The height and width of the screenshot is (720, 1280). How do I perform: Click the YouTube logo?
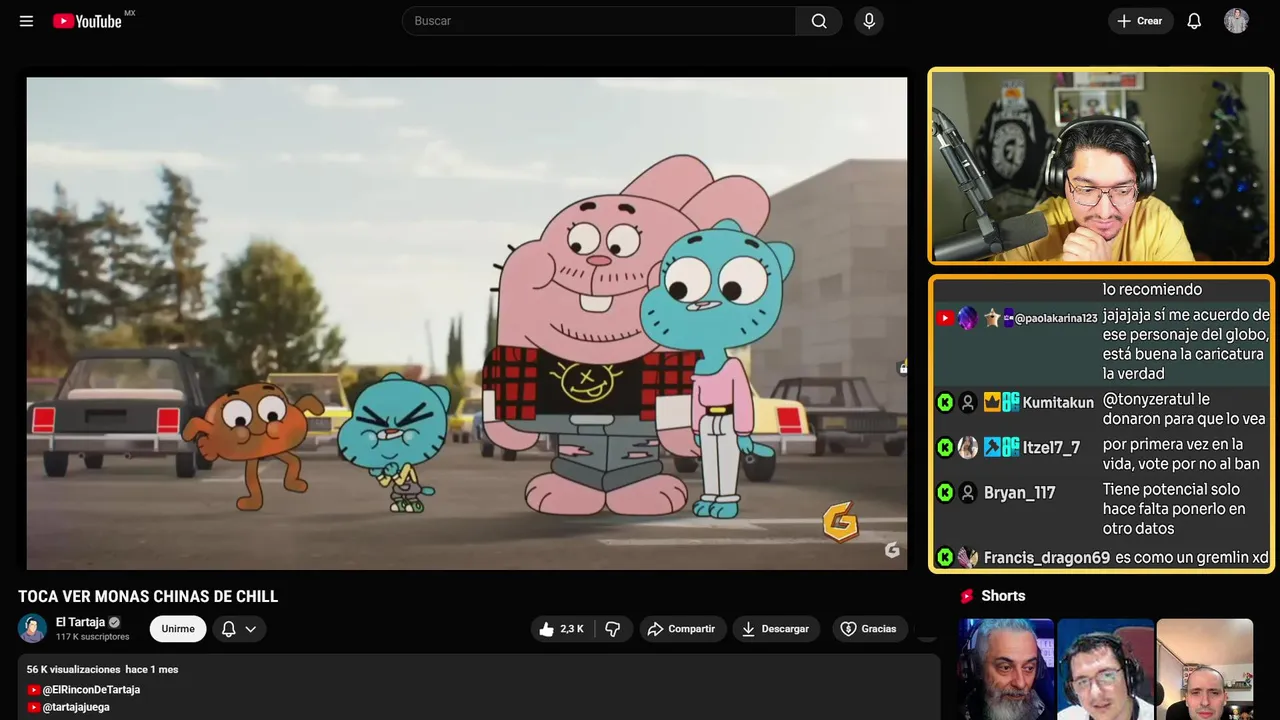pyautogui.click(x=88, y=21)
